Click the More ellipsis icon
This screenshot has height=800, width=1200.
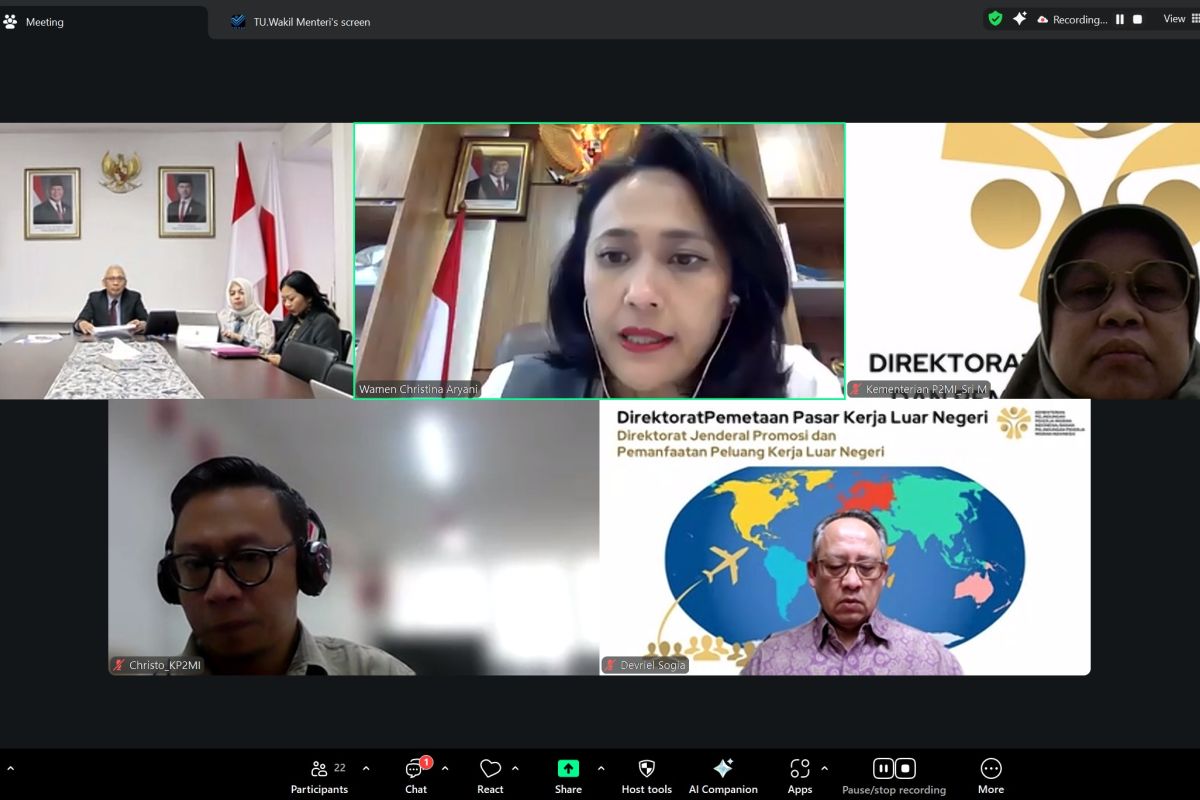990,768
